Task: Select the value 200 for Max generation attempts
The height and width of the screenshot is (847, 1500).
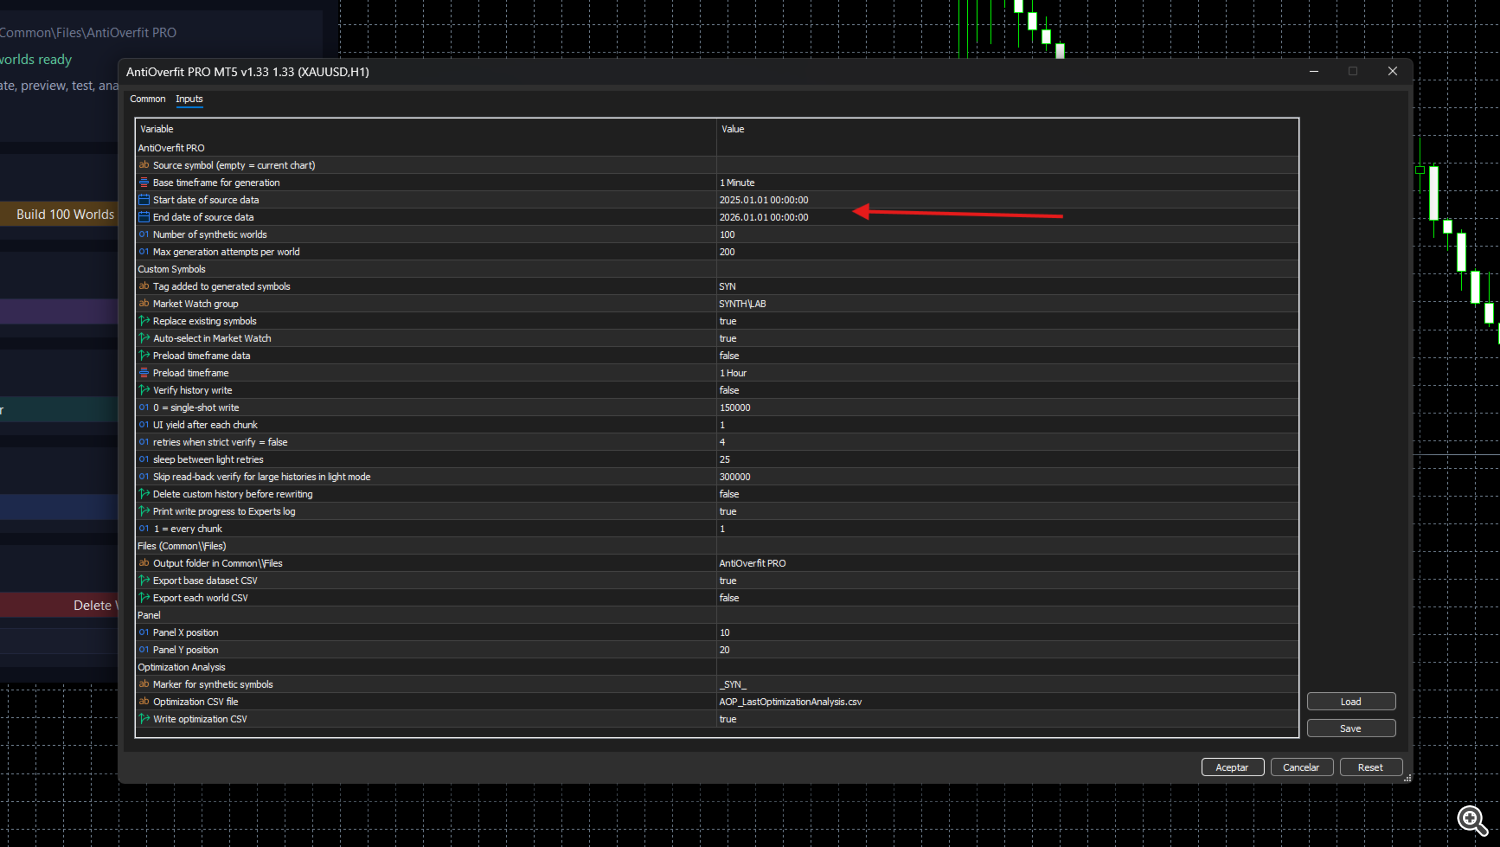Action: pos(727,252)
